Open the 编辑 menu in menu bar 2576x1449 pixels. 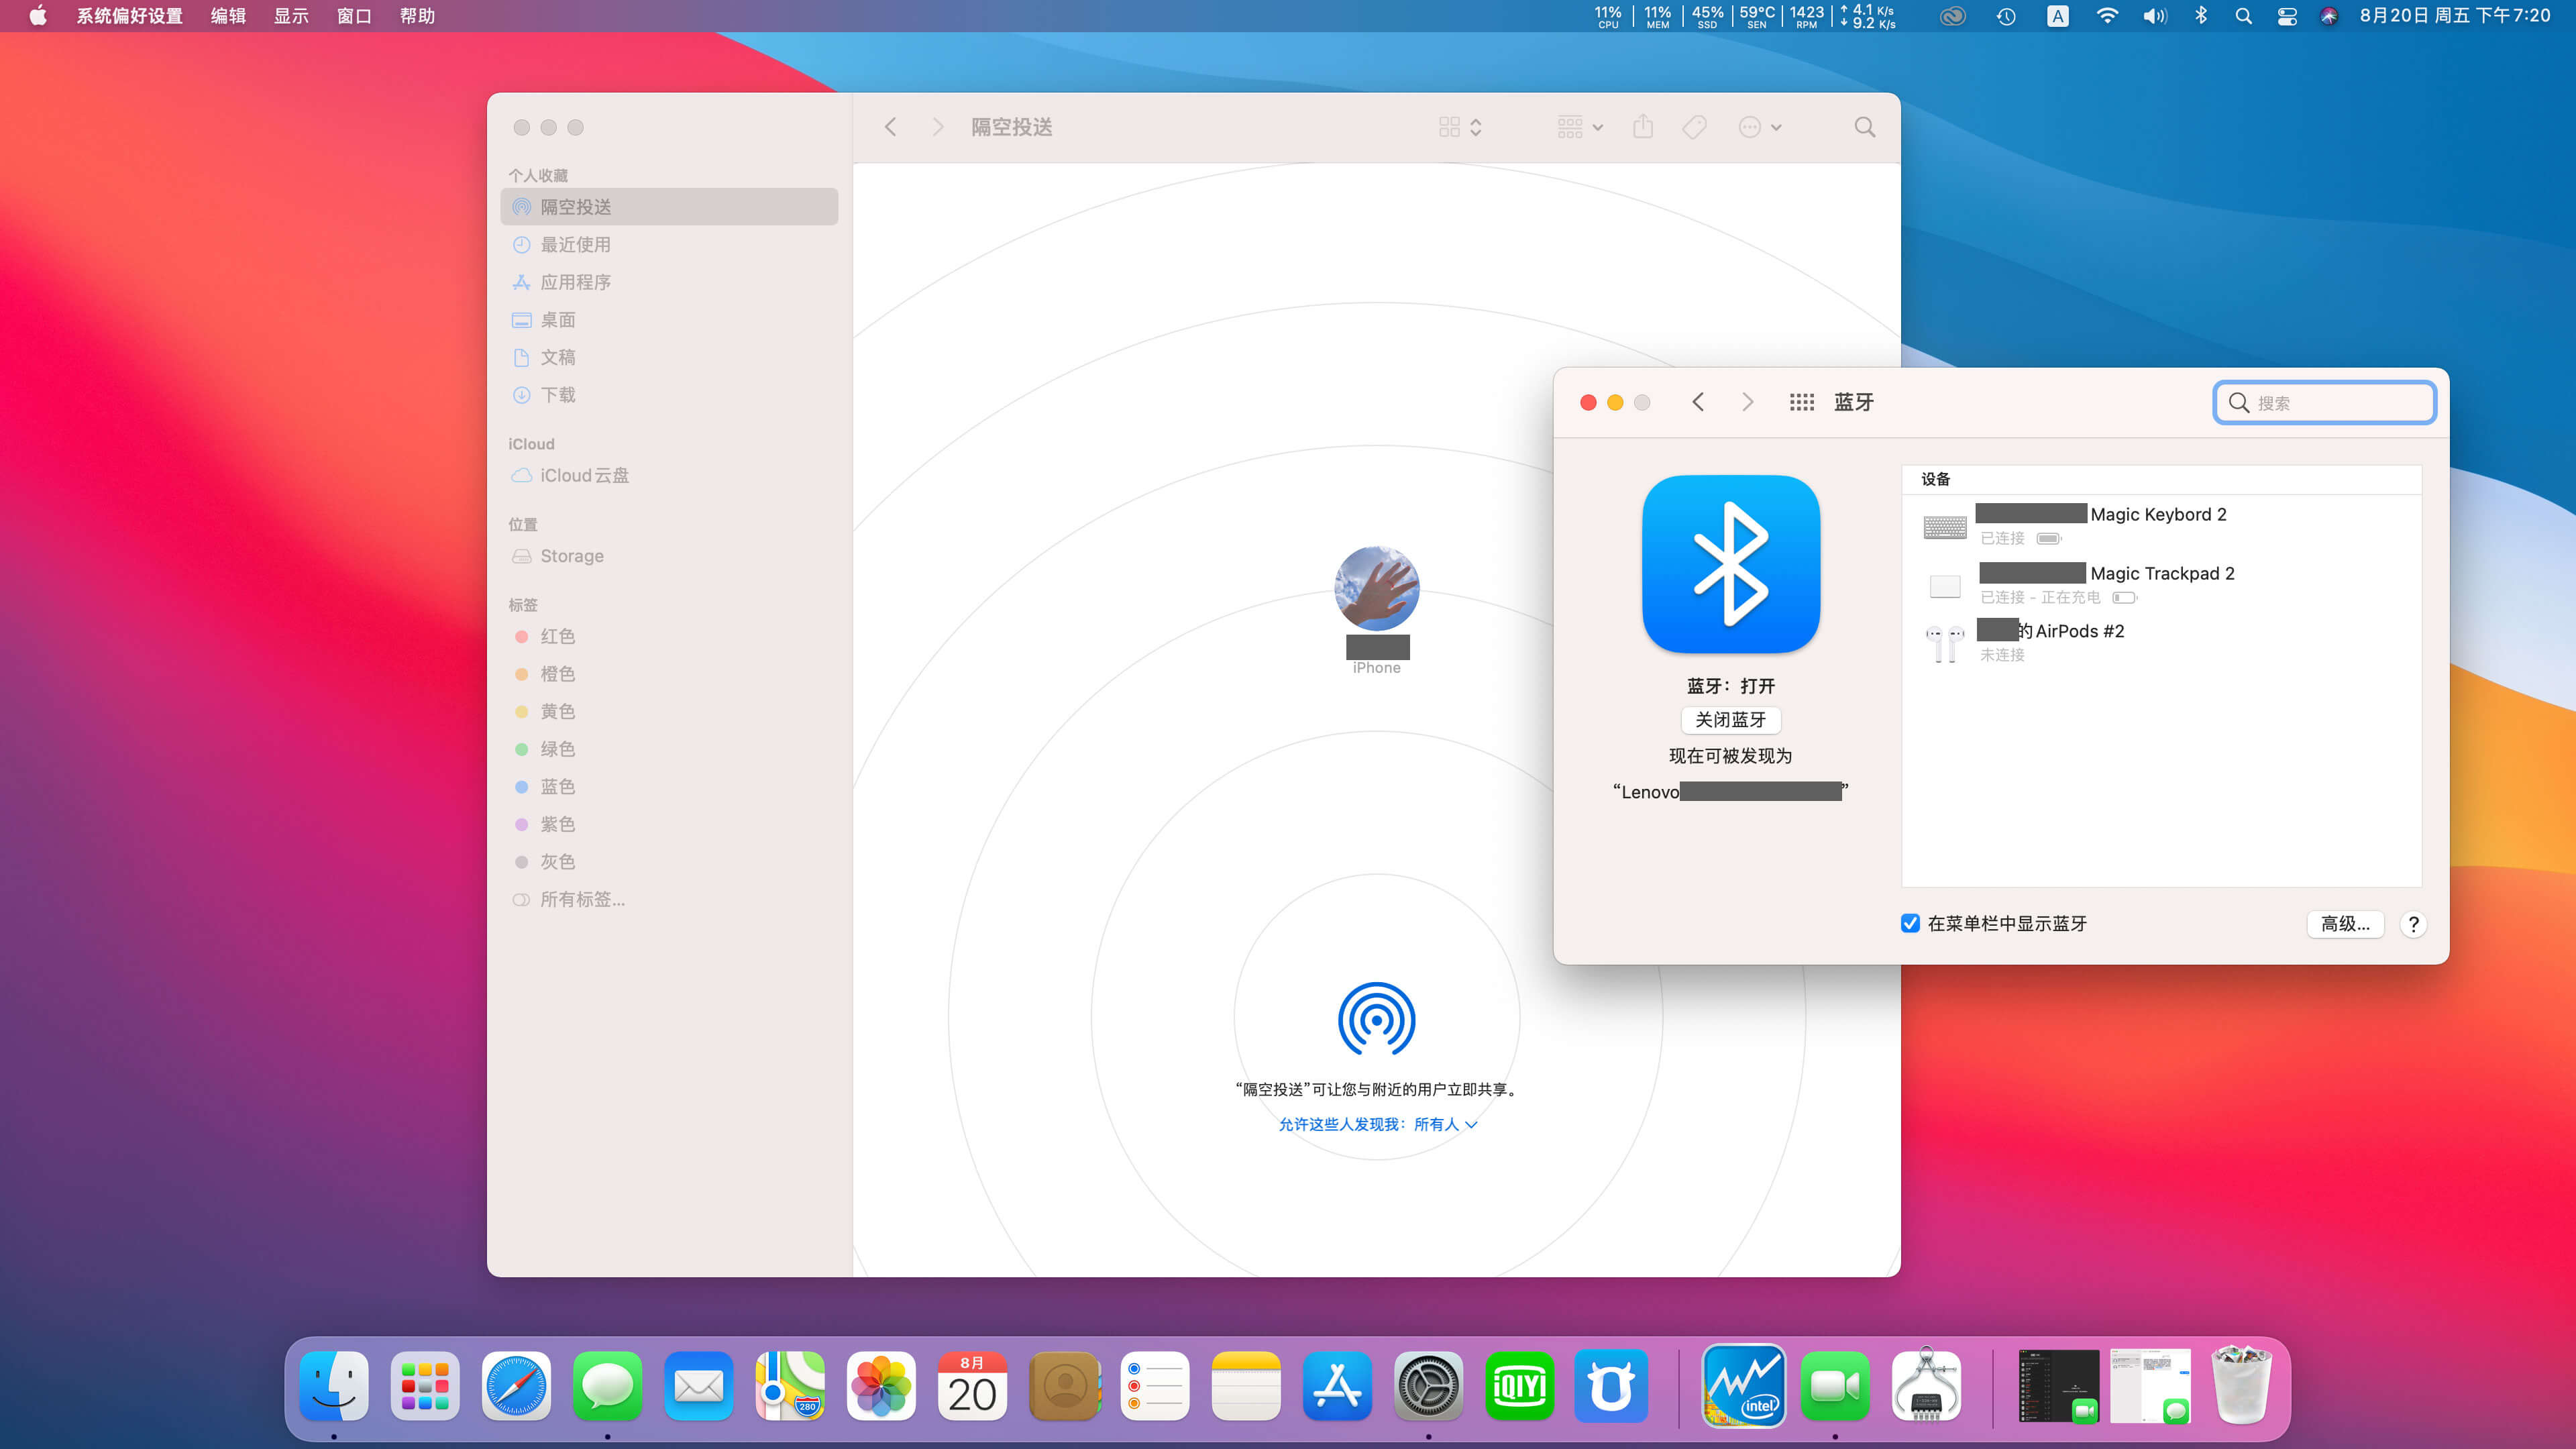click(x=228, y=16)
